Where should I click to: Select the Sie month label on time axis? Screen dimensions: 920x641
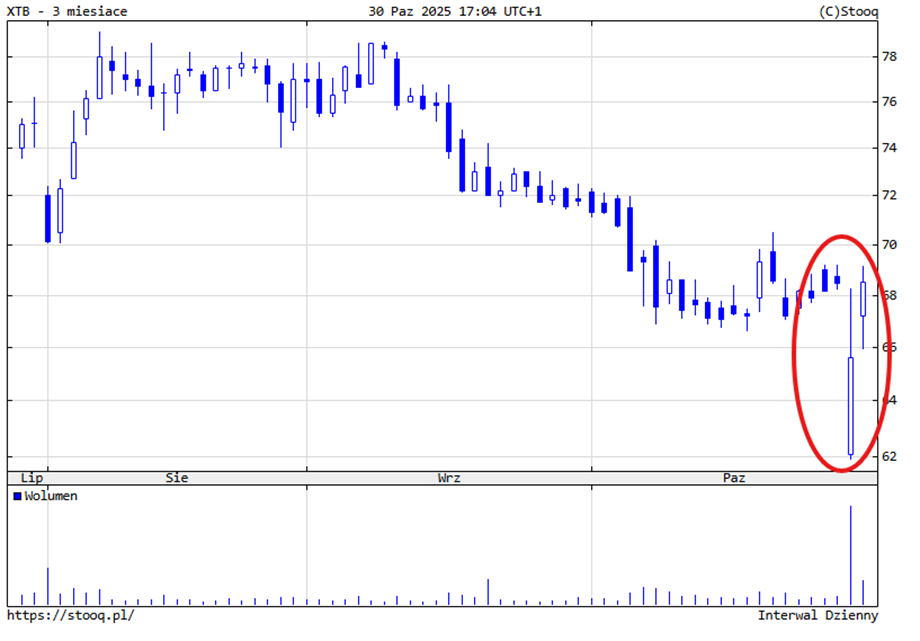(177, 478)
